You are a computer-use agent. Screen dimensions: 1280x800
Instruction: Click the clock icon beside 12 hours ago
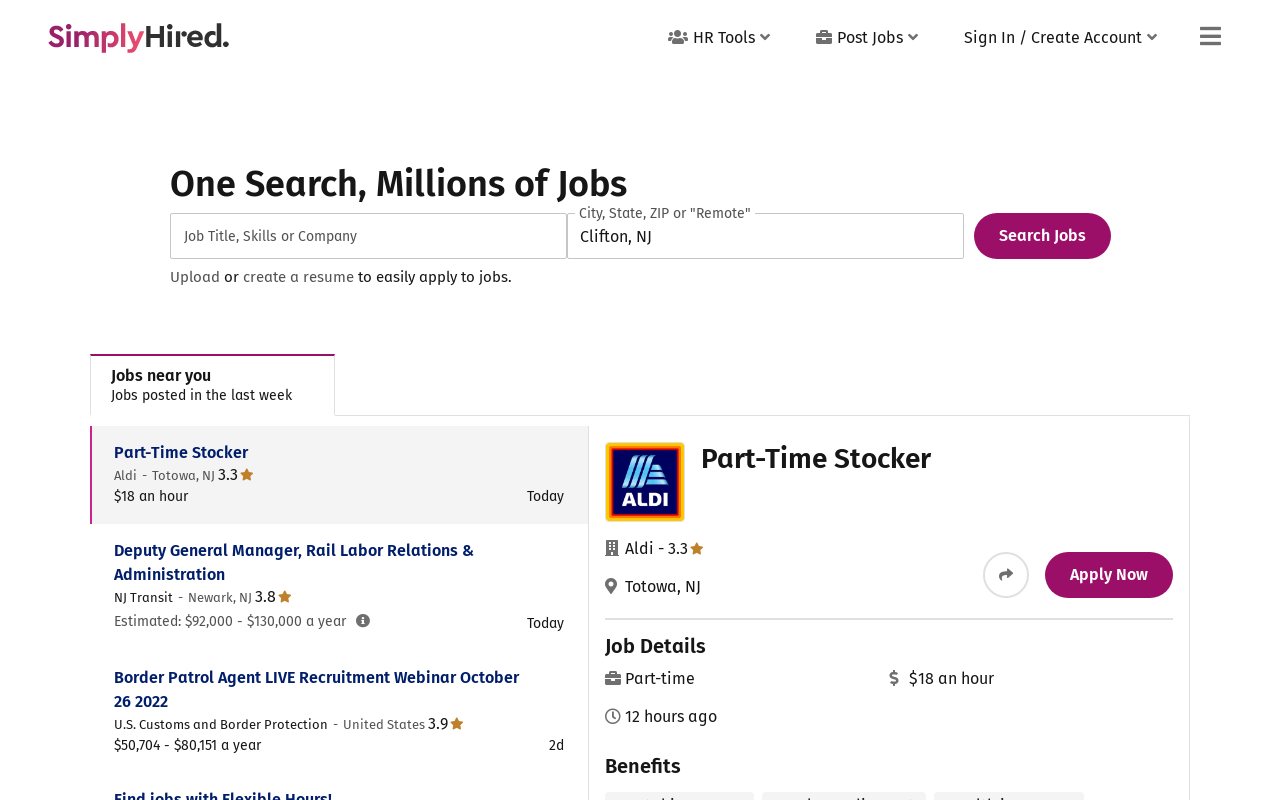tap(613, 716)
